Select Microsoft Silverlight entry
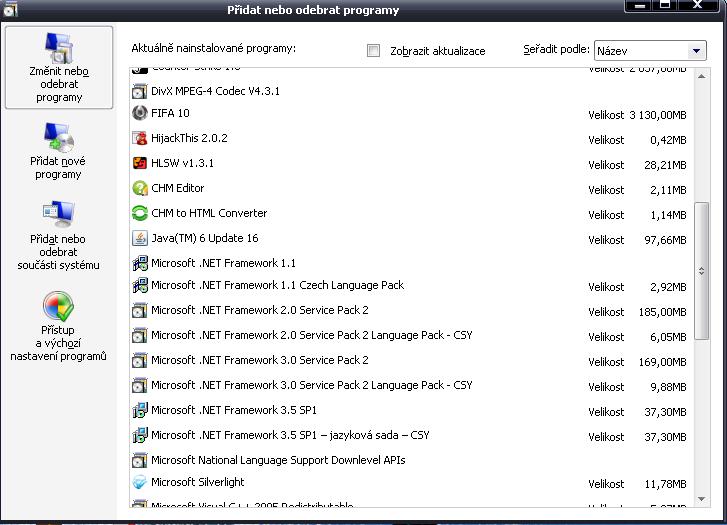 [409, 482]
